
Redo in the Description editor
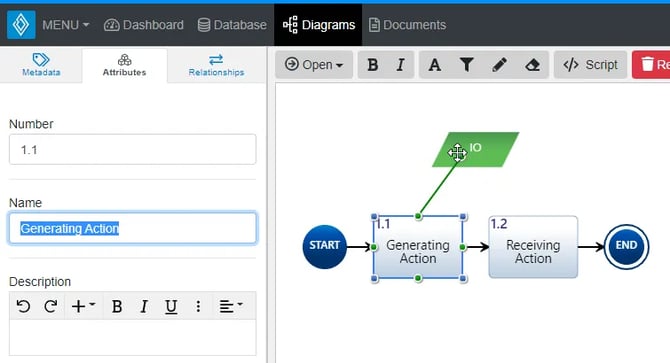50,306
